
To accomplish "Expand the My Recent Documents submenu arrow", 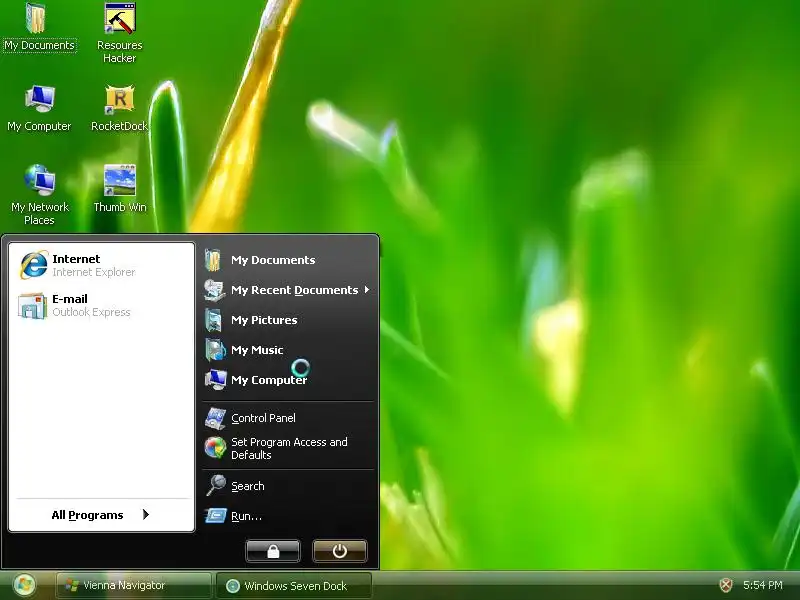I will pos(366,290).
